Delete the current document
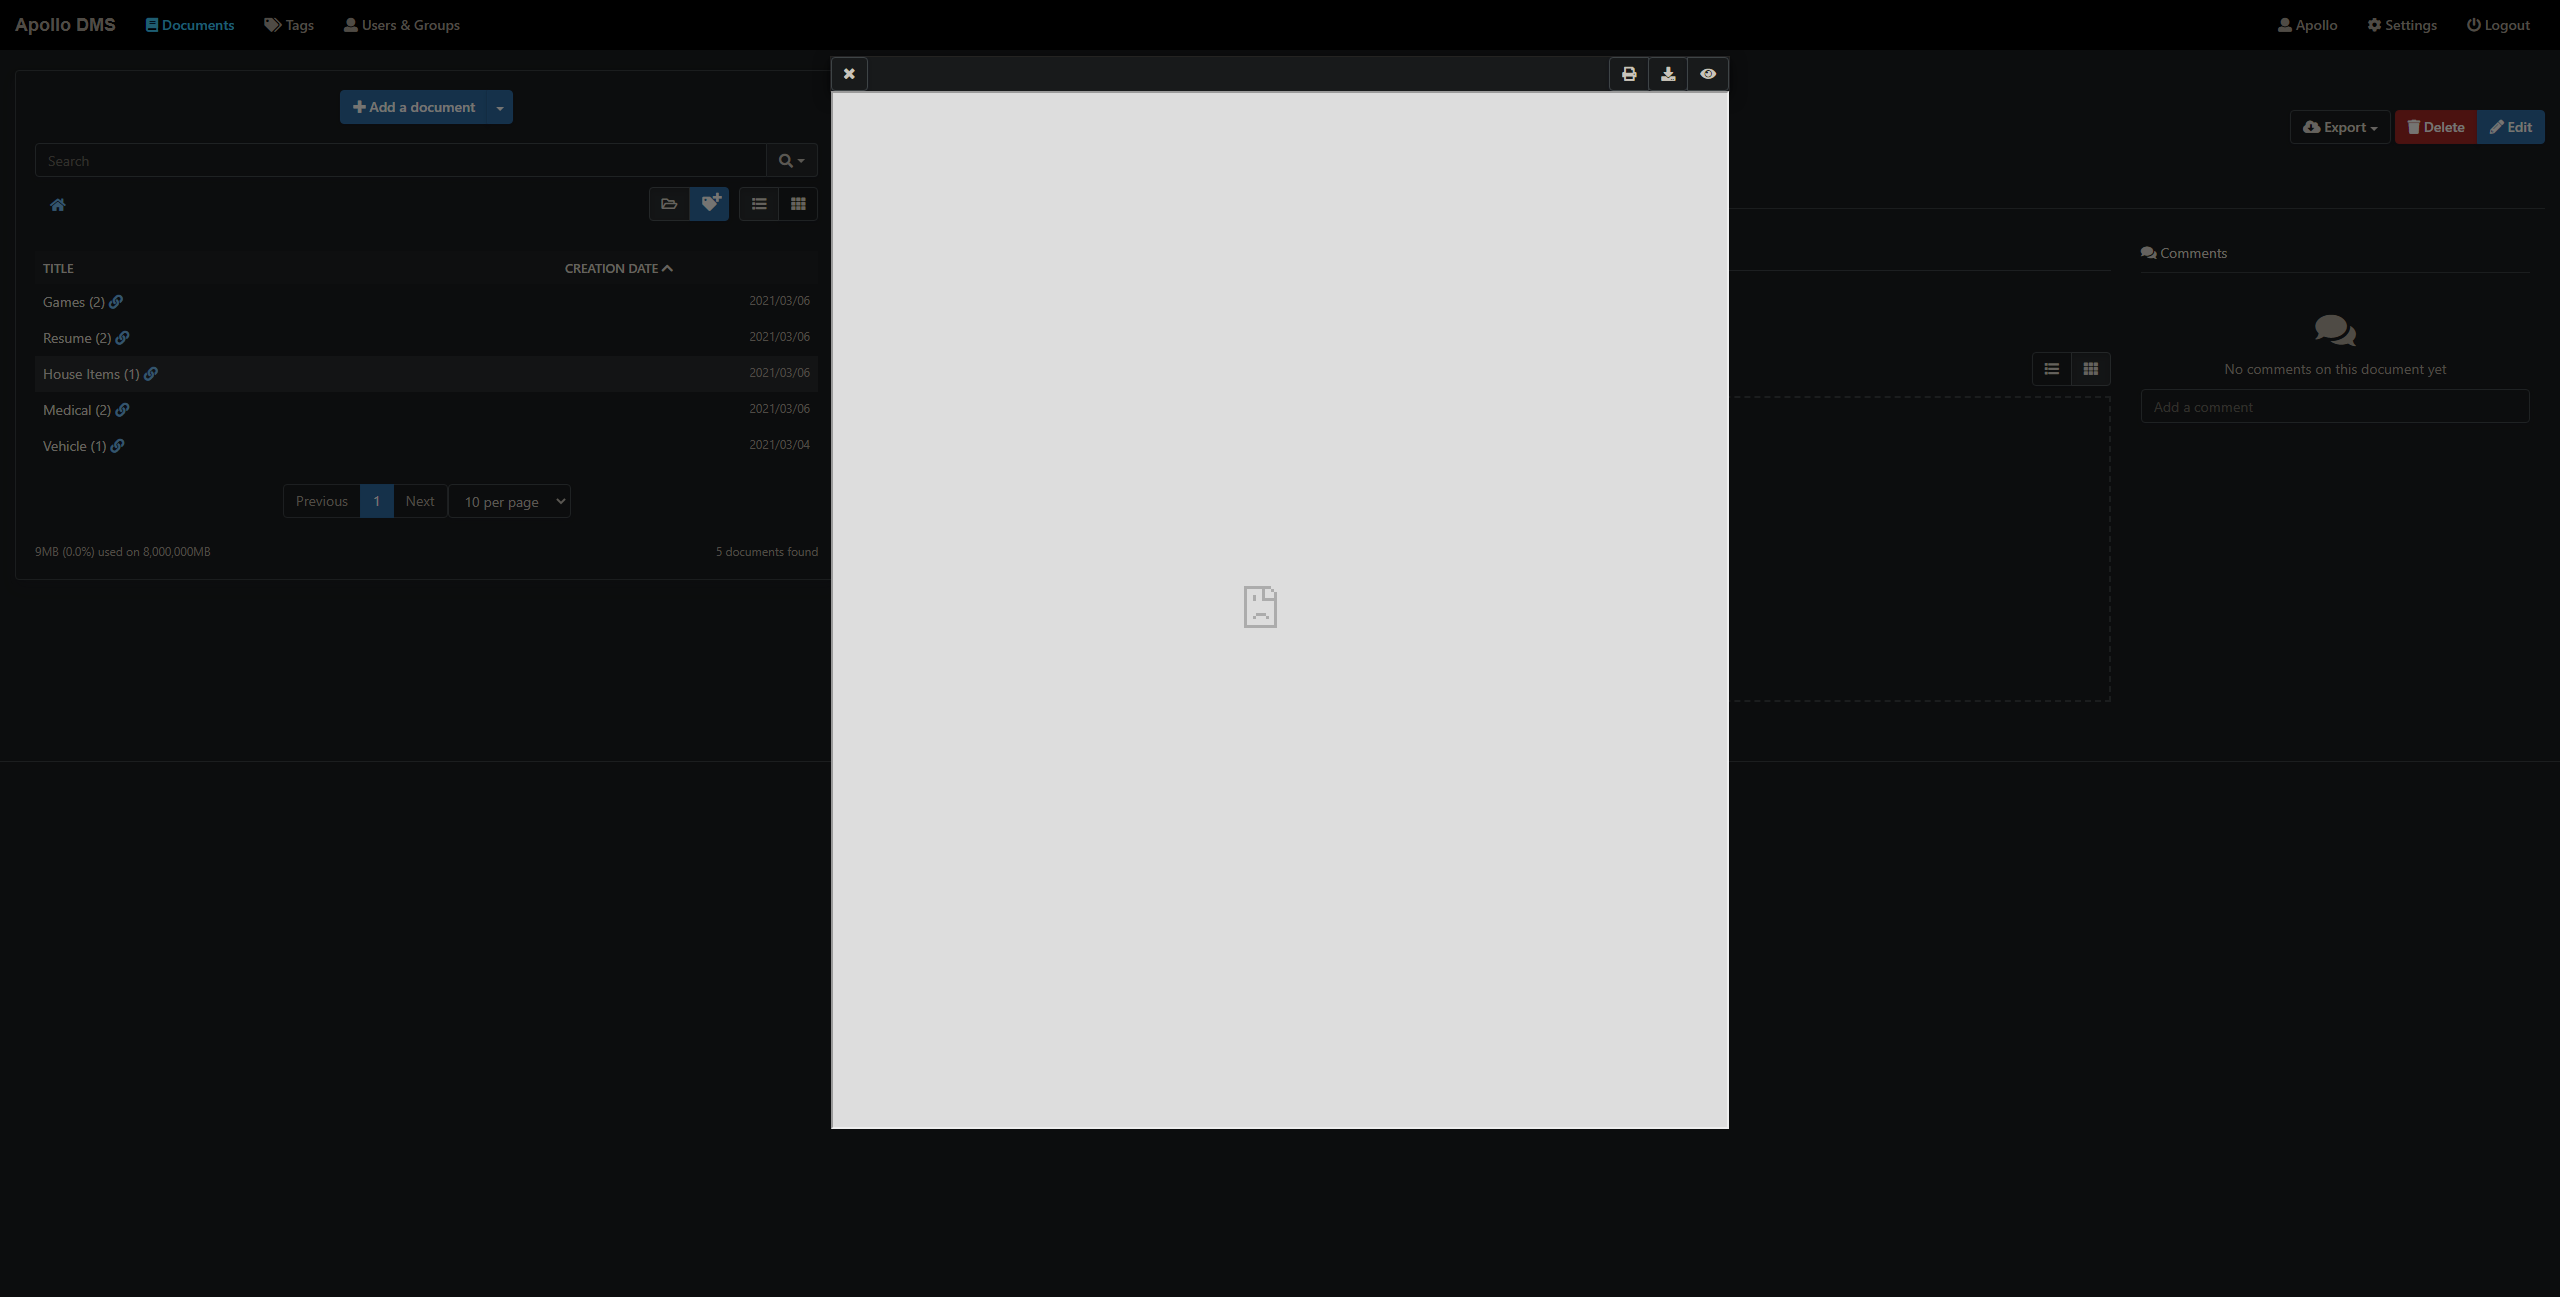 [2436, 126]
